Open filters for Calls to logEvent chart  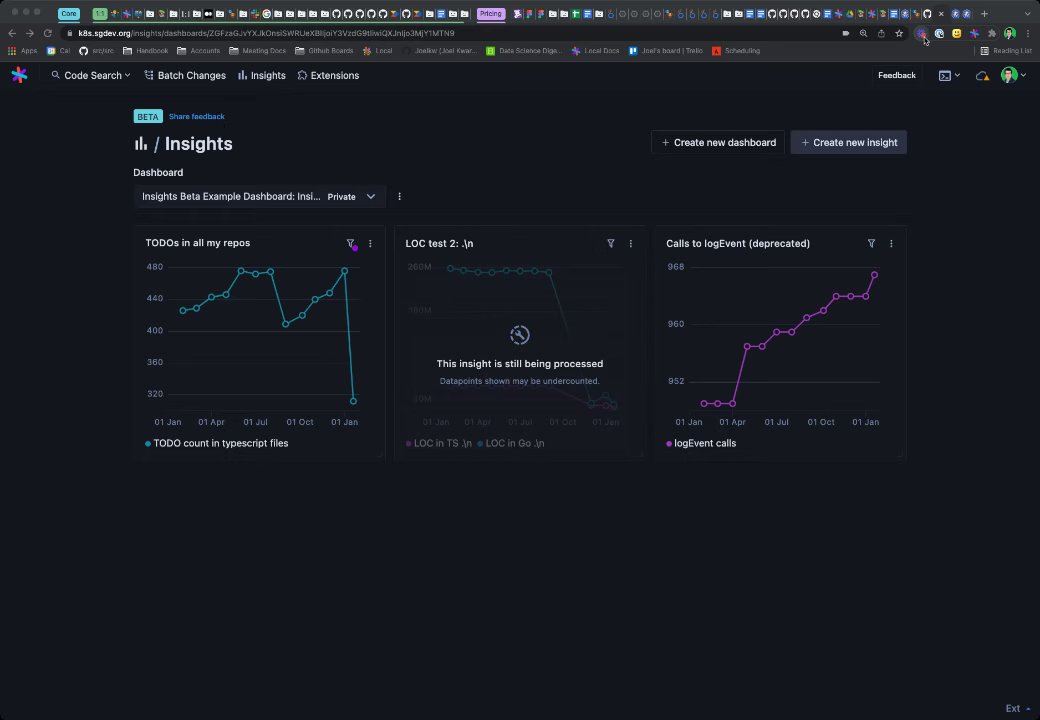coord(871,243)
